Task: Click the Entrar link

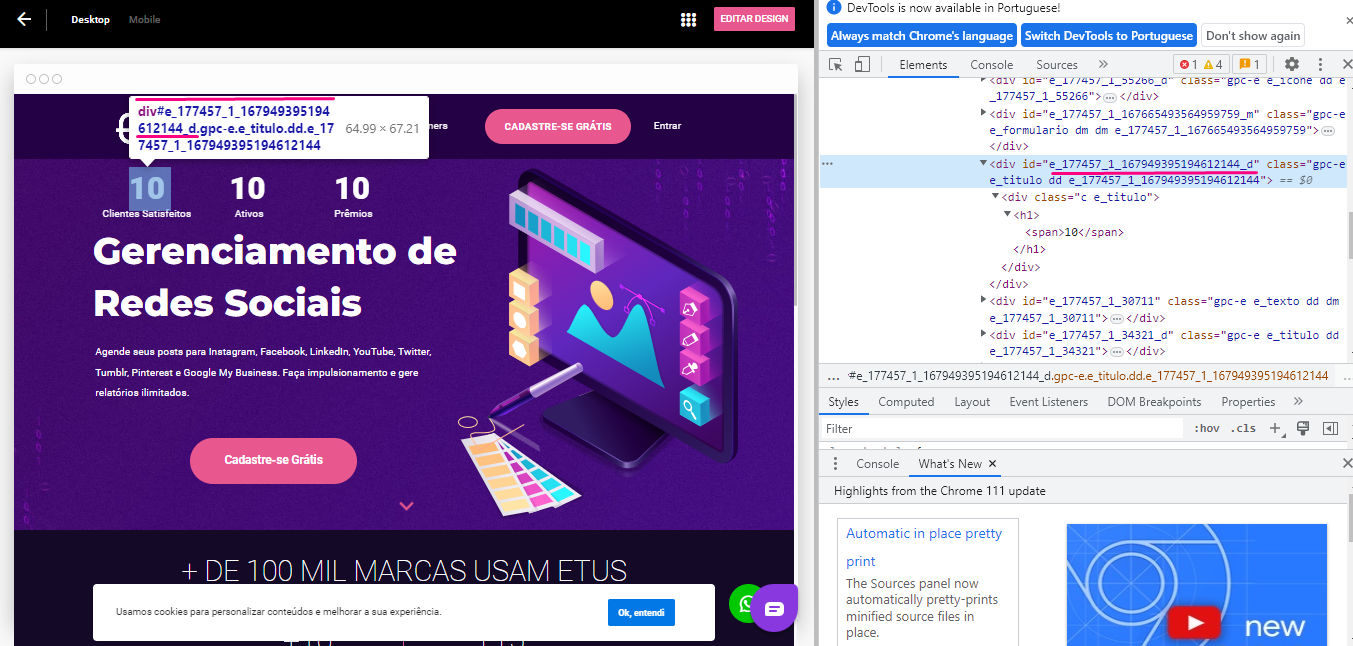Action: (667, 126)
